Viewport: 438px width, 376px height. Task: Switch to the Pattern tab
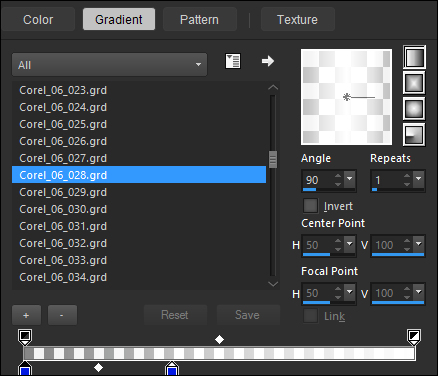pos(199,19)
